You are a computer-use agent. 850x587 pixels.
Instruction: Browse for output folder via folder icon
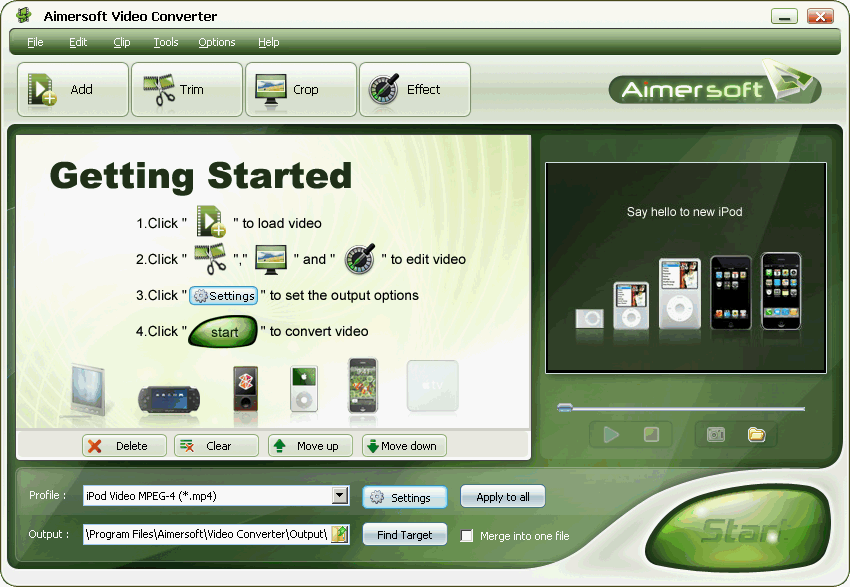coord(340,534)
